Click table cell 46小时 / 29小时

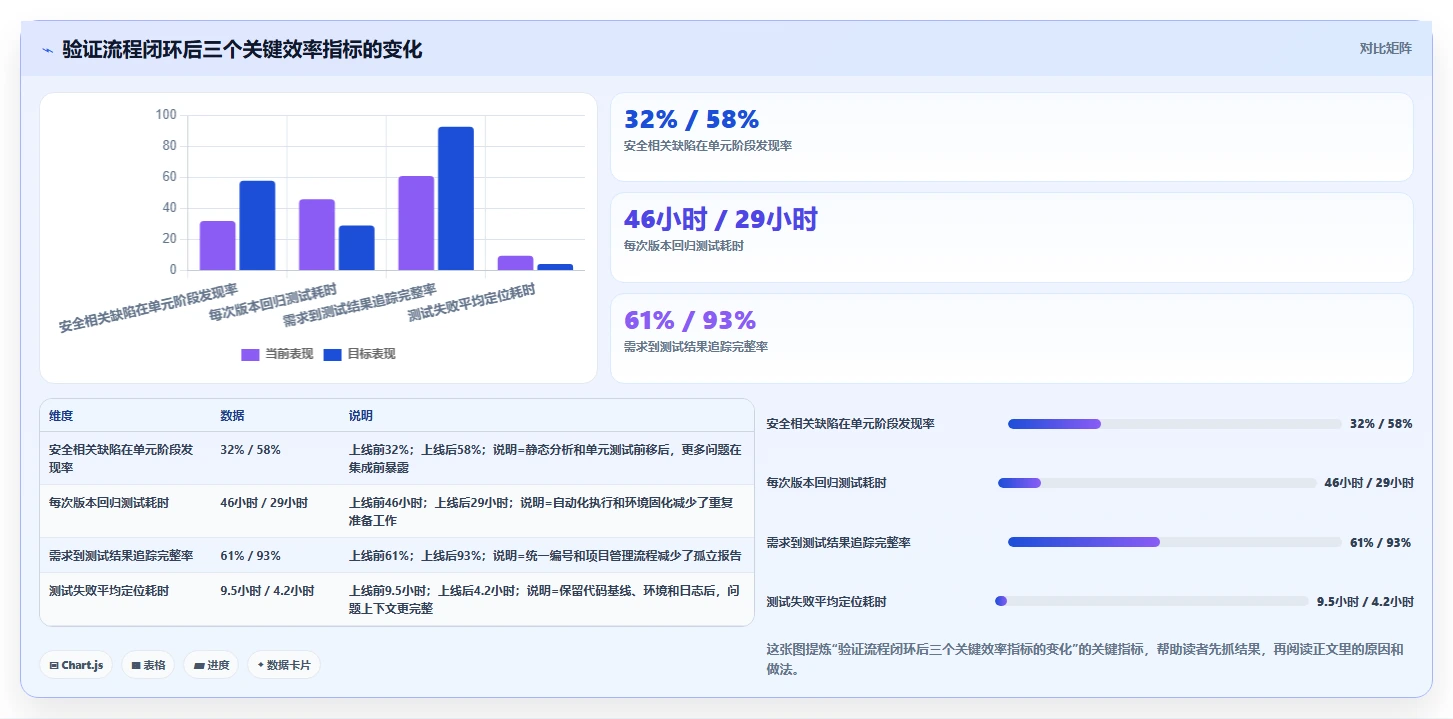point(264,503)
